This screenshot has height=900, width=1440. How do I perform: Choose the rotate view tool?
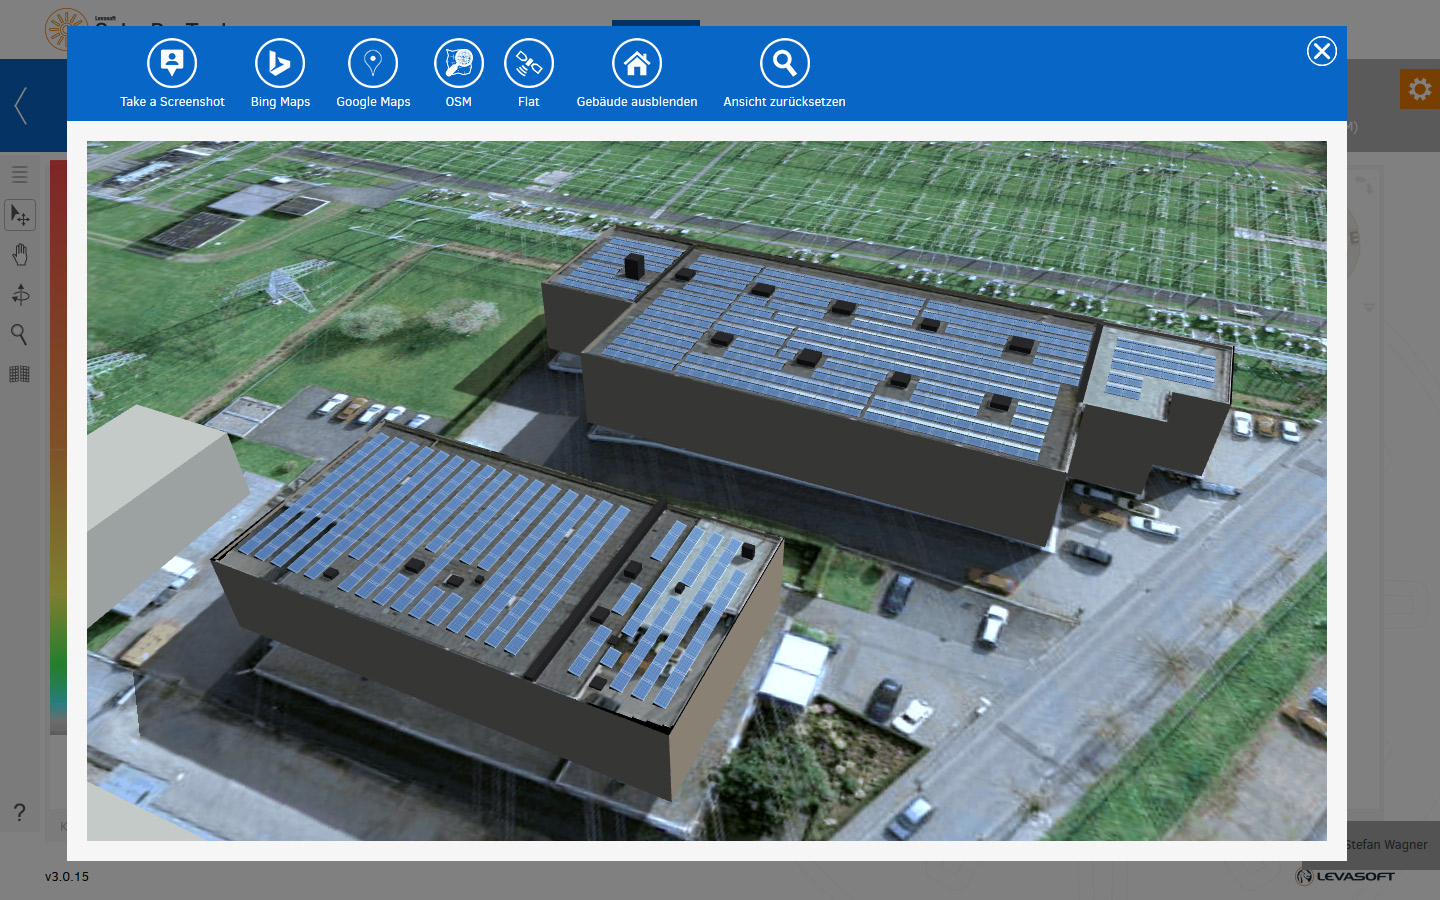coord(20,294)
